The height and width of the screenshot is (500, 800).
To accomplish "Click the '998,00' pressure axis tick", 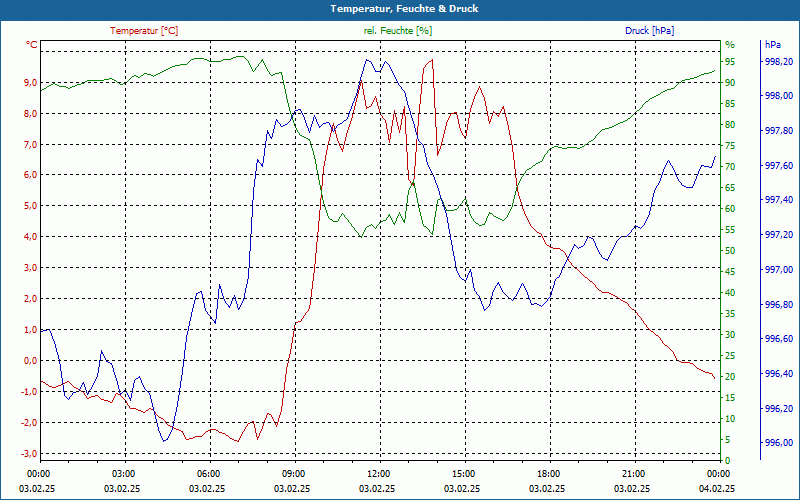I will click(x=779, y=96).
